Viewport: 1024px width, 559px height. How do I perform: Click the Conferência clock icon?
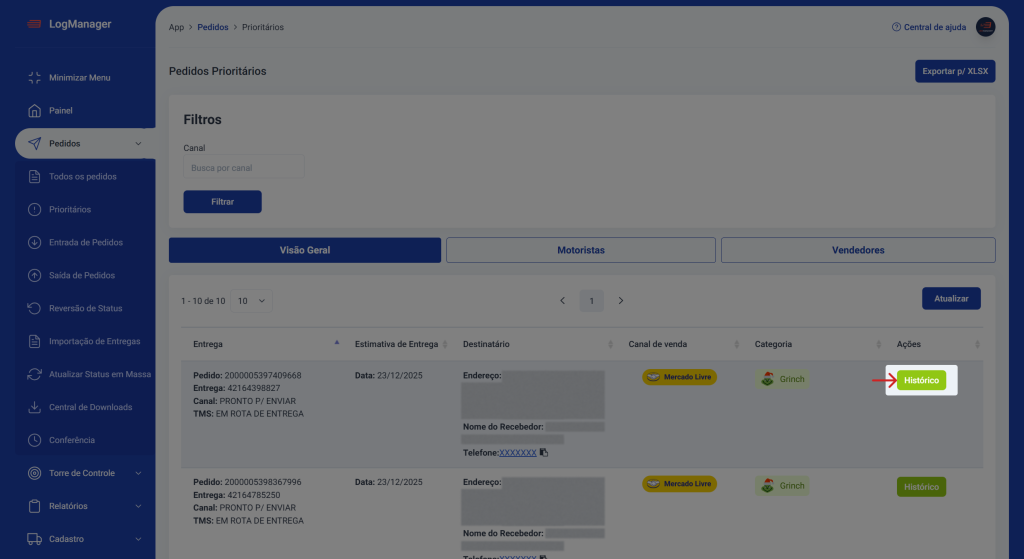coord(34,440)
